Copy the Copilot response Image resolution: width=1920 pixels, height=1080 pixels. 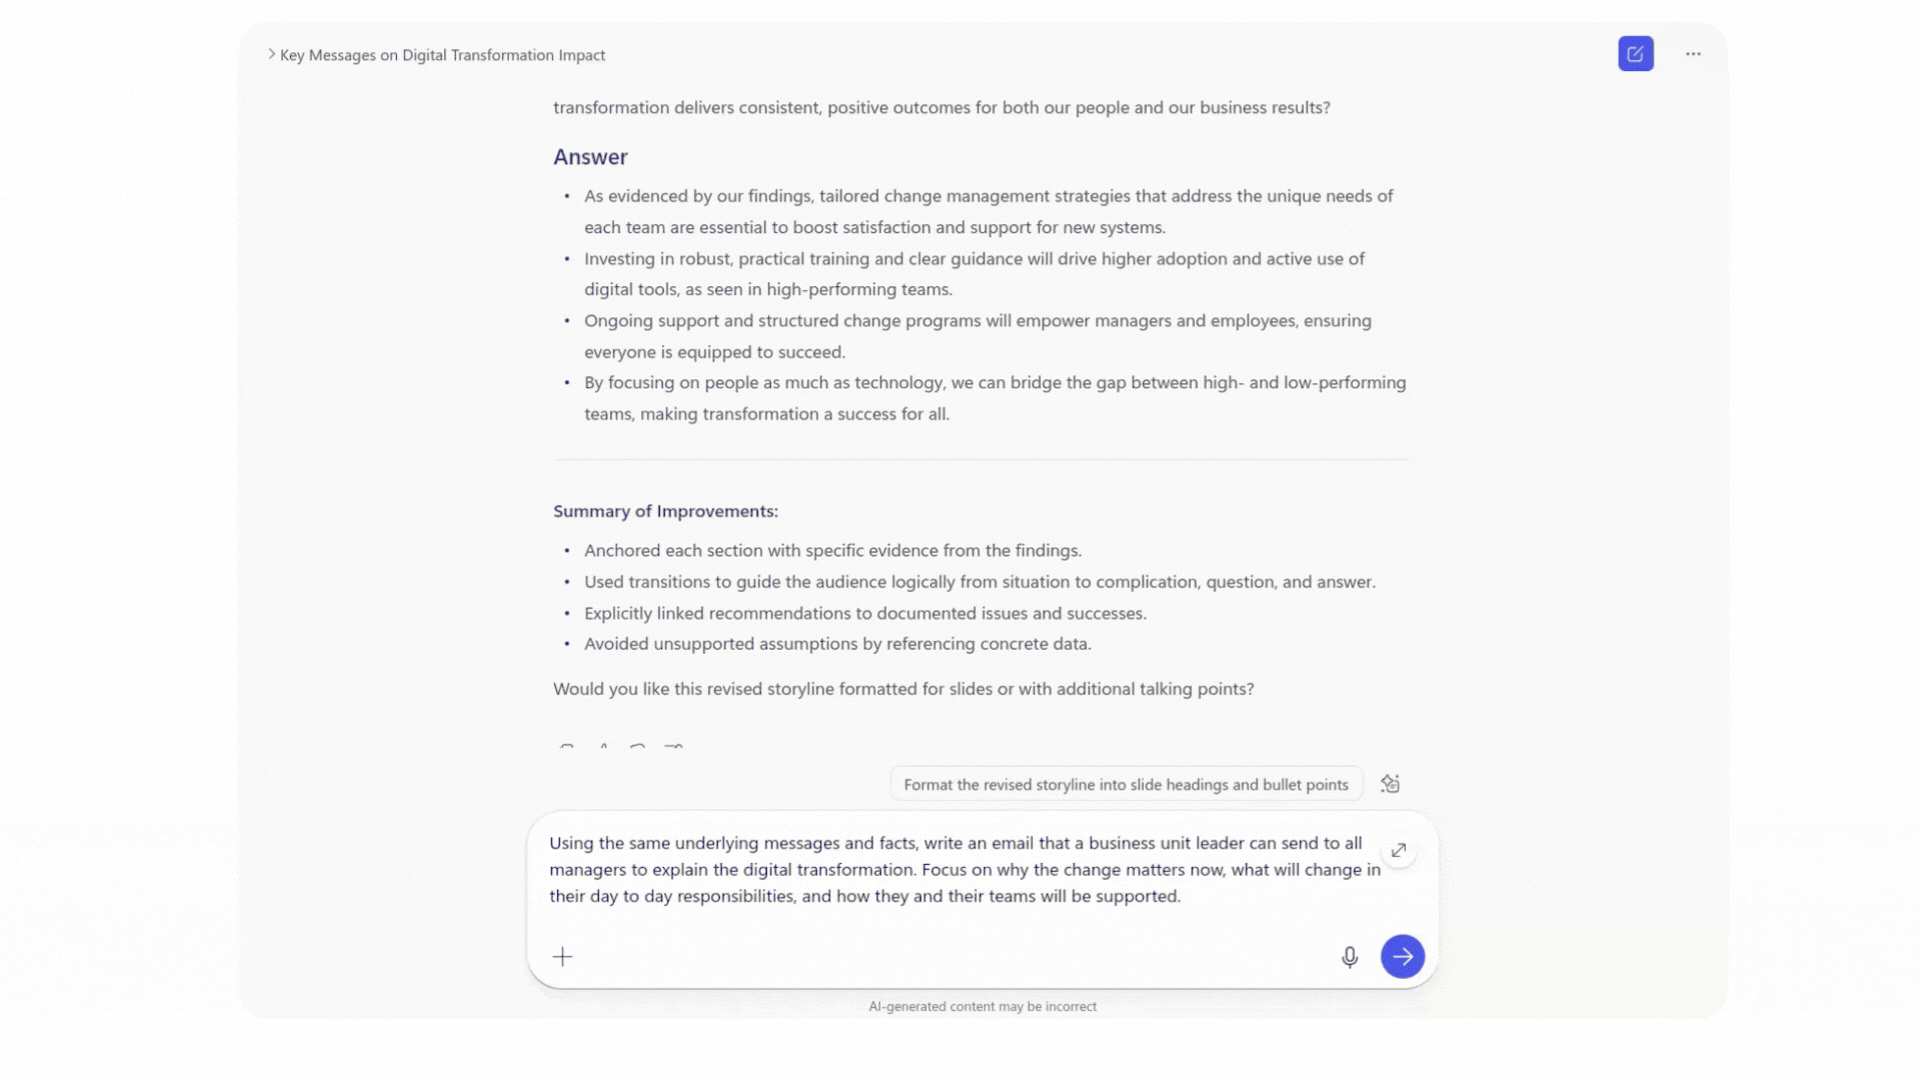[566, 750]
